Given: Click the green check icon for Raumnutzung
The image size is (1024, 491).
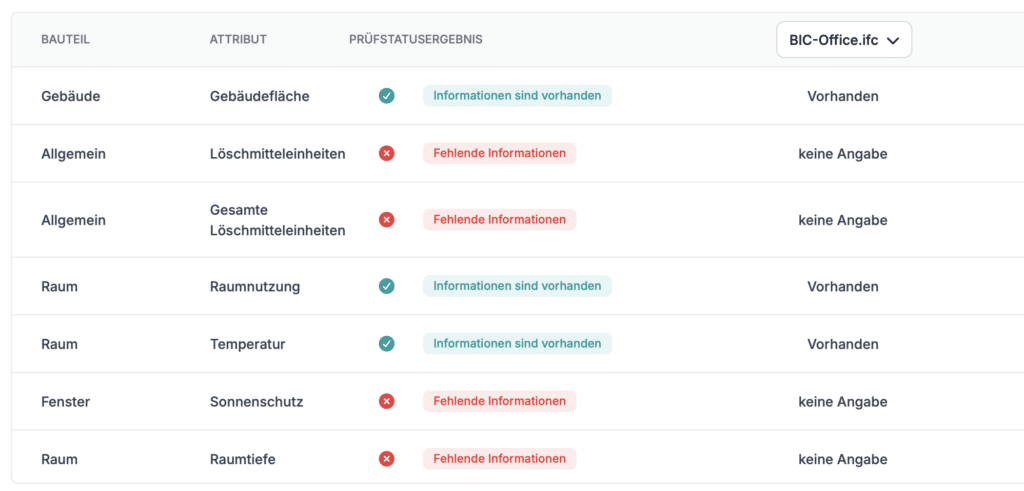Looking at the screenshot, I should coord(387,286).
